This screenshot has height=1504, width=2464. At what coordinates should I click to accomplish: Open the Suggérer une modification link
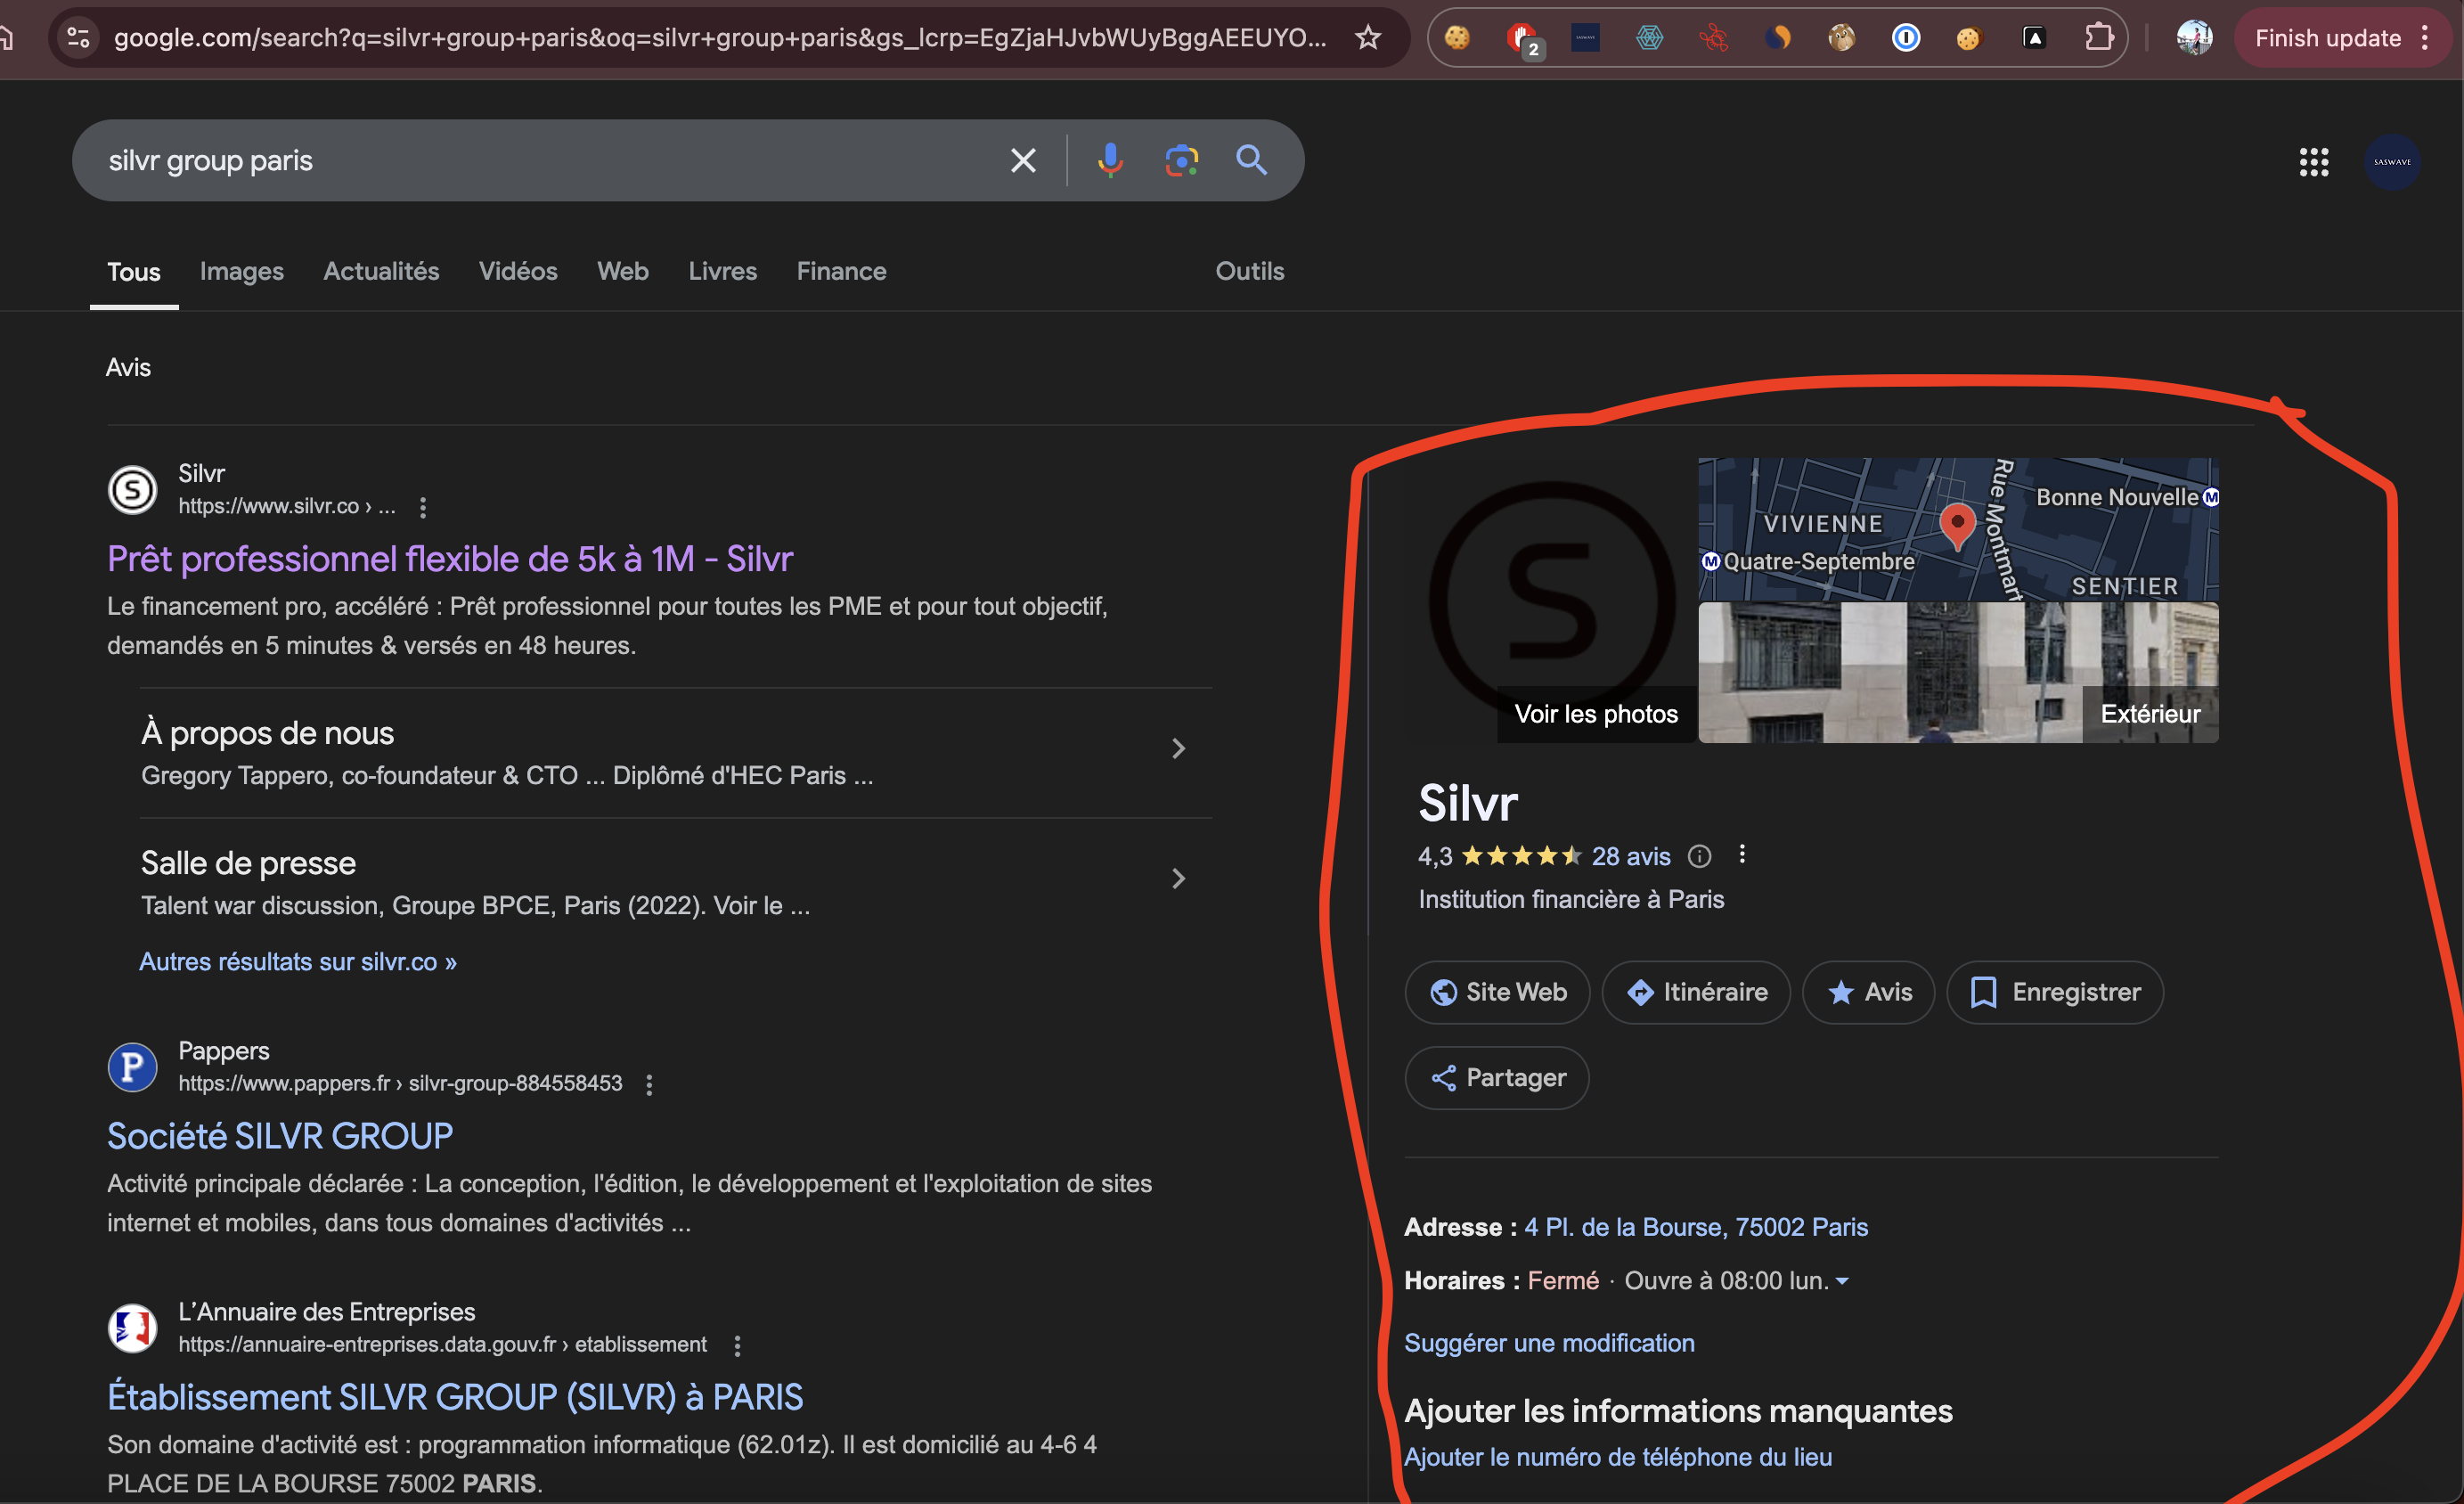[1549, 1343]
